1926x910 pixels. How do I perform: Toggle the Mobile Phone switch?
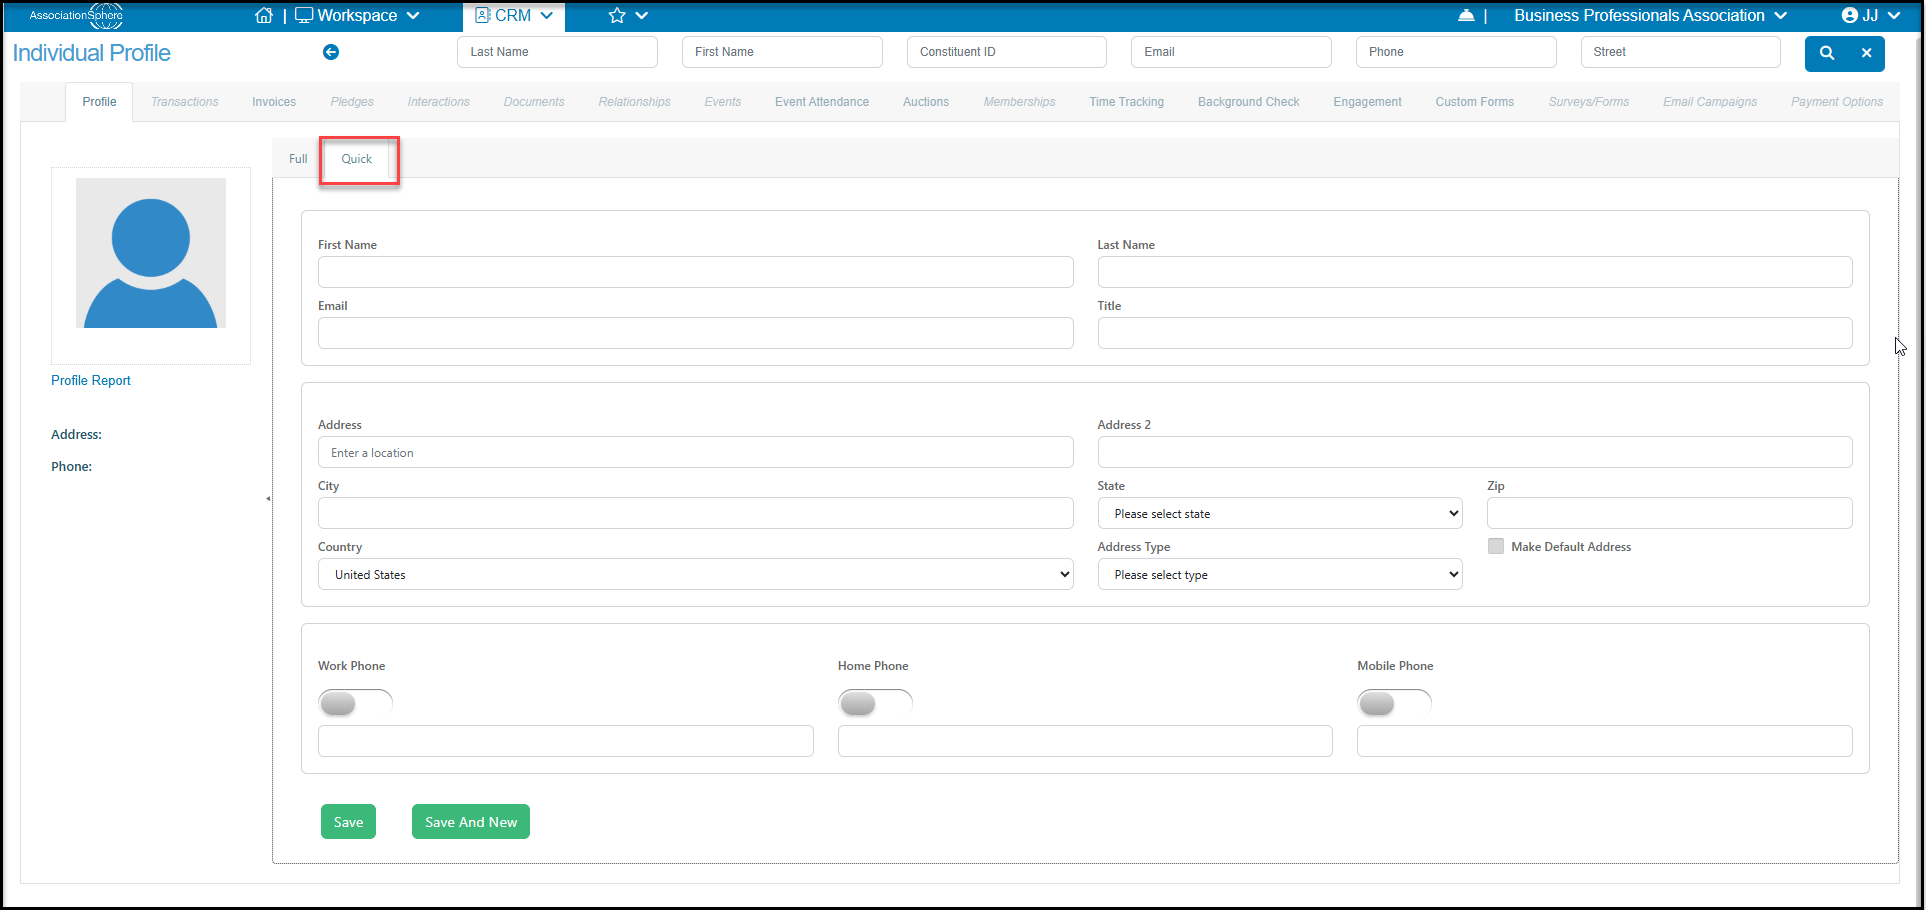click(1394, 703)
